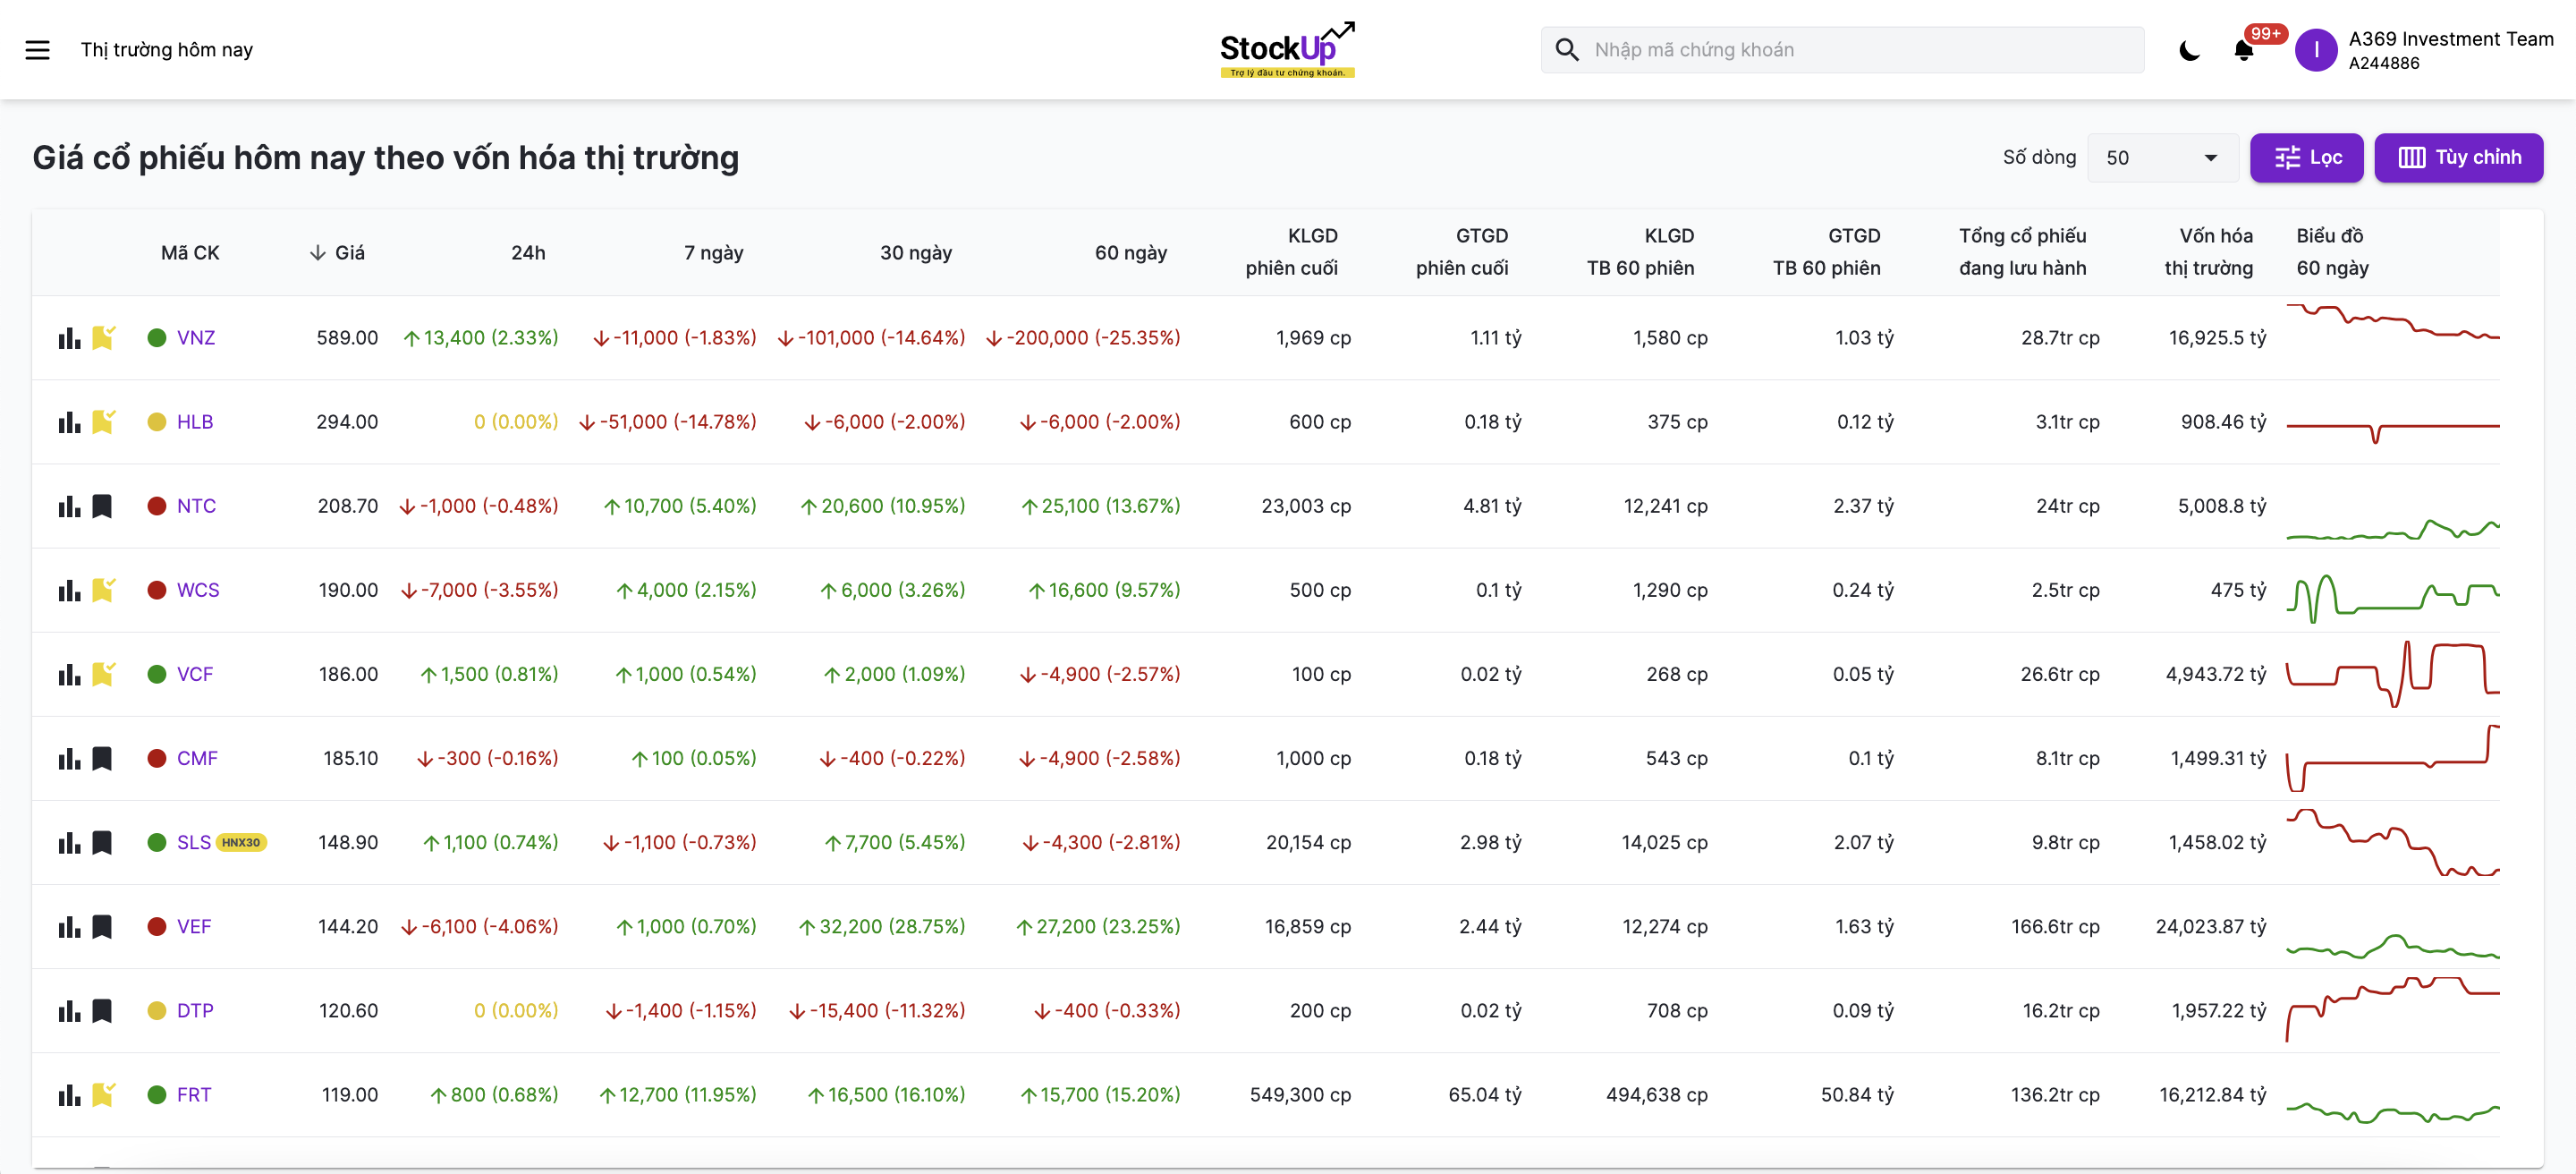Toggle VEF watchlist bookmark

click(102, 926)
